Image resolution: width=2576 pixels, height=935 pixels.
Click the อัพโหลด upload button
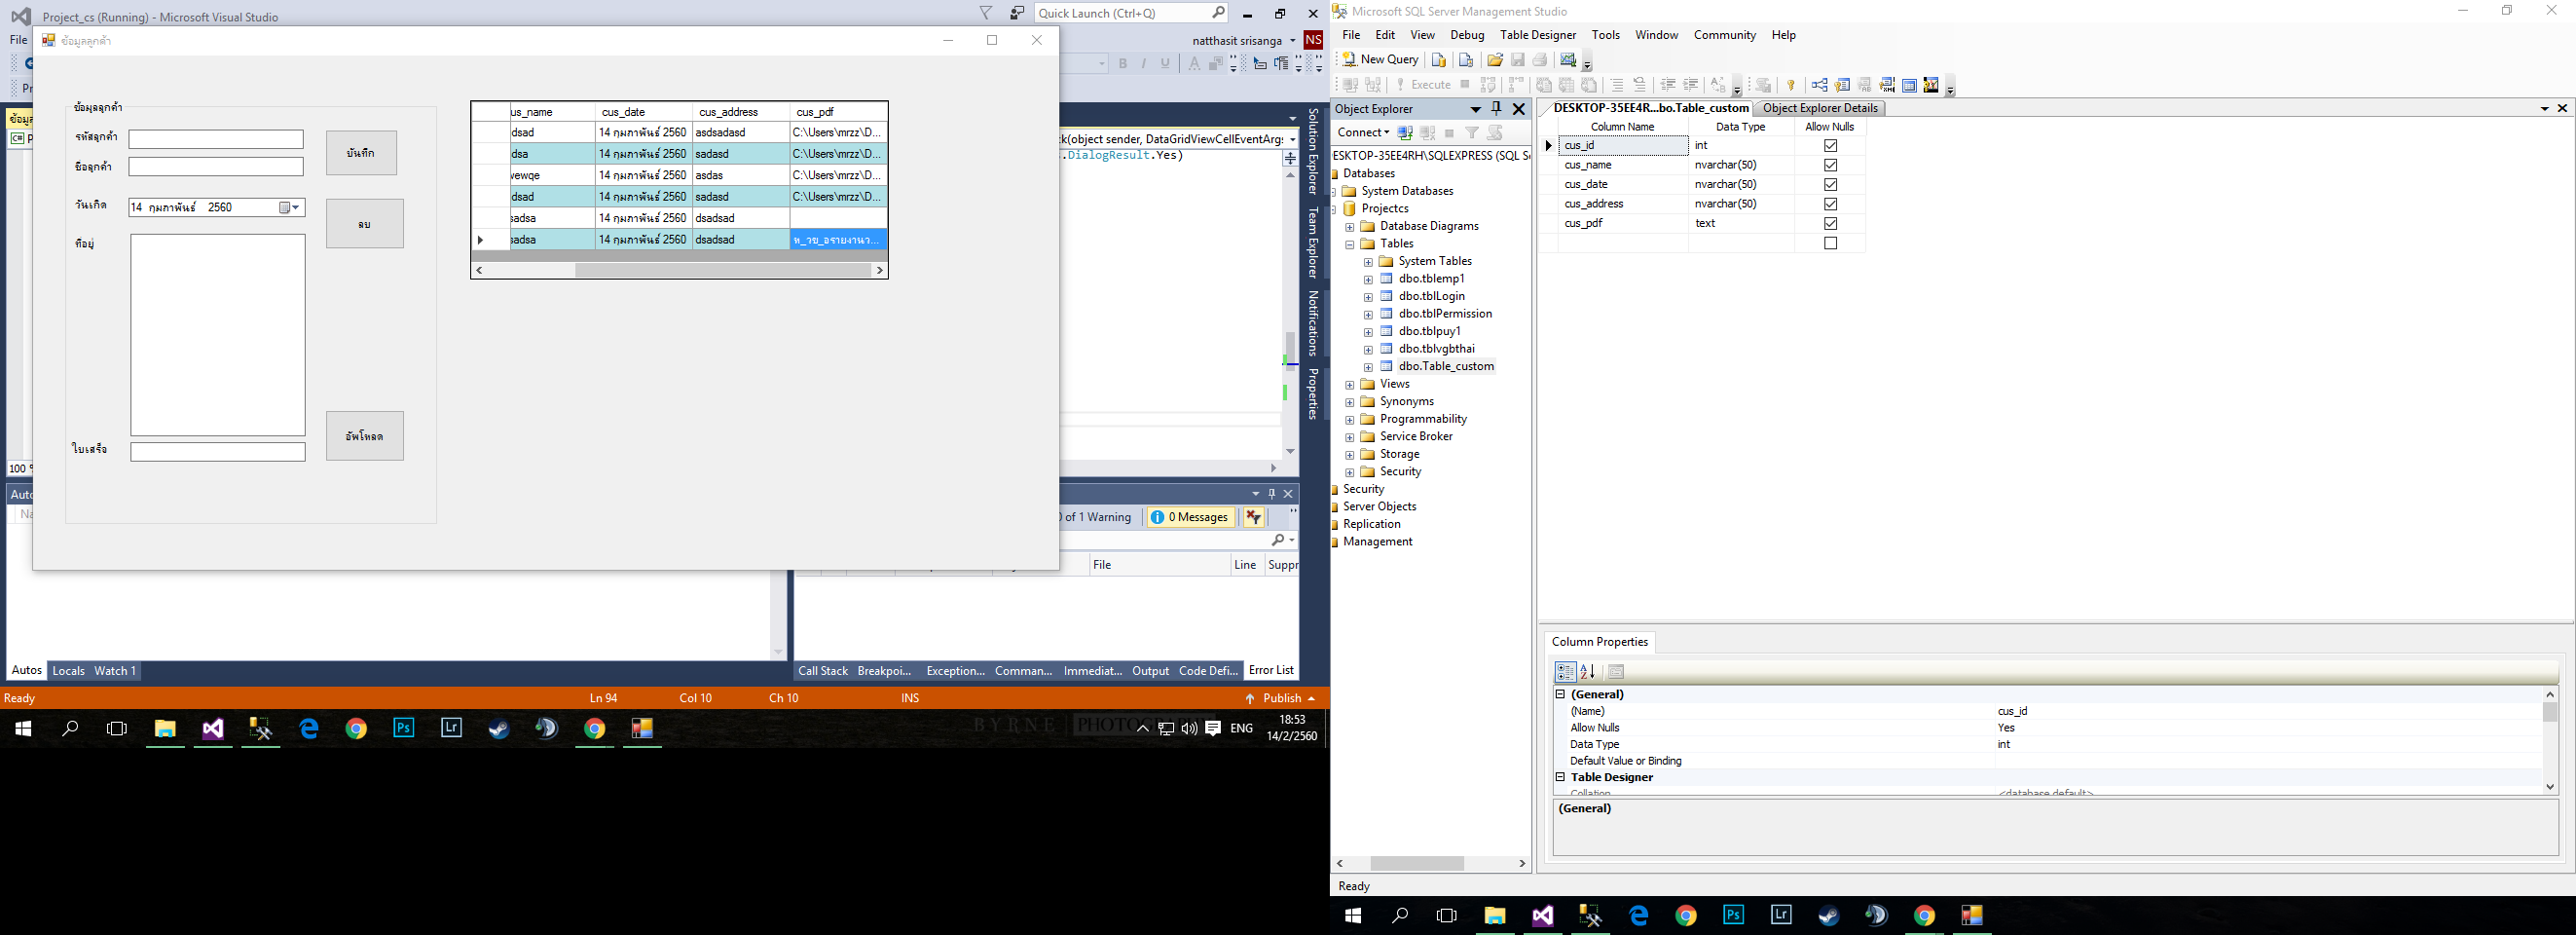(364, 436)
